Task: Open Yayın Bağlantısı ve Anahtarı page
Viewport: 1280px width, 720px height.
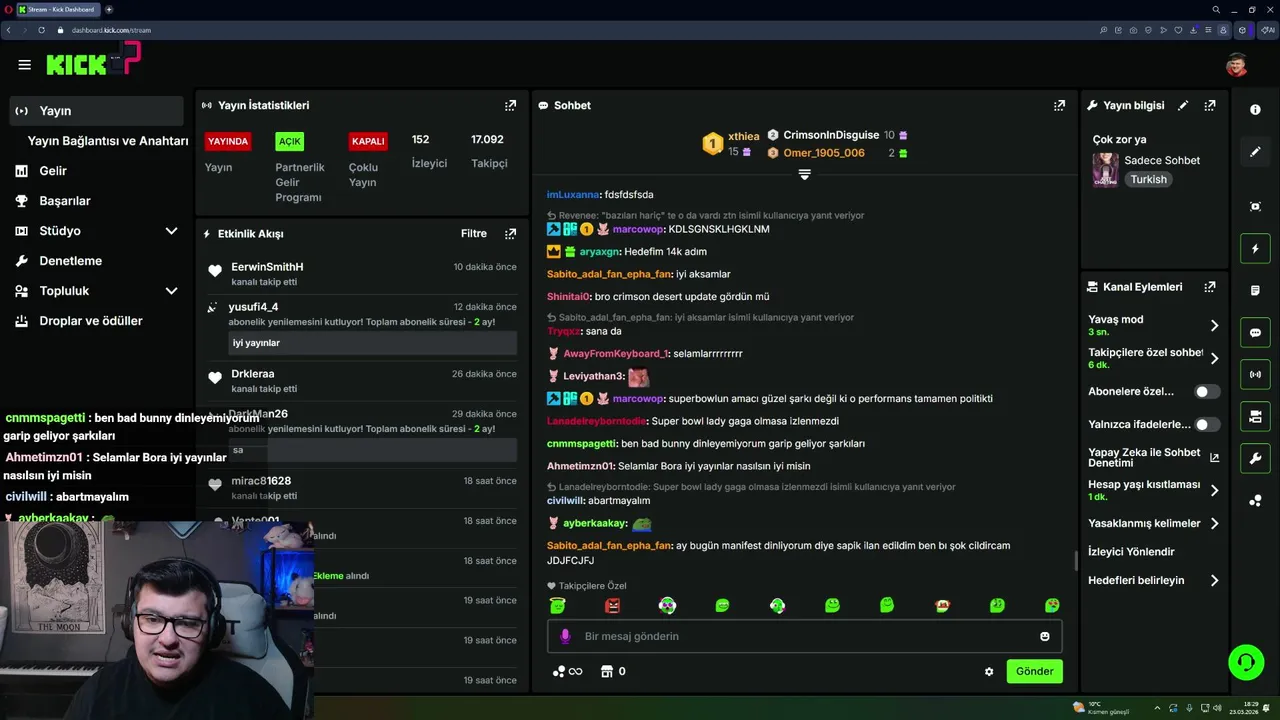Action: 108,141
